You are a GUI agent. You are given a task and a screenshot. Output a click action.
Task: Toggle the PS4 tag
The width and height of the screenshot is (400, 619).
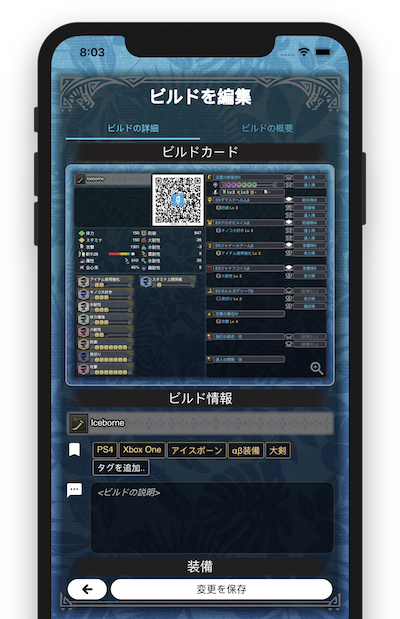coord(105,450)
